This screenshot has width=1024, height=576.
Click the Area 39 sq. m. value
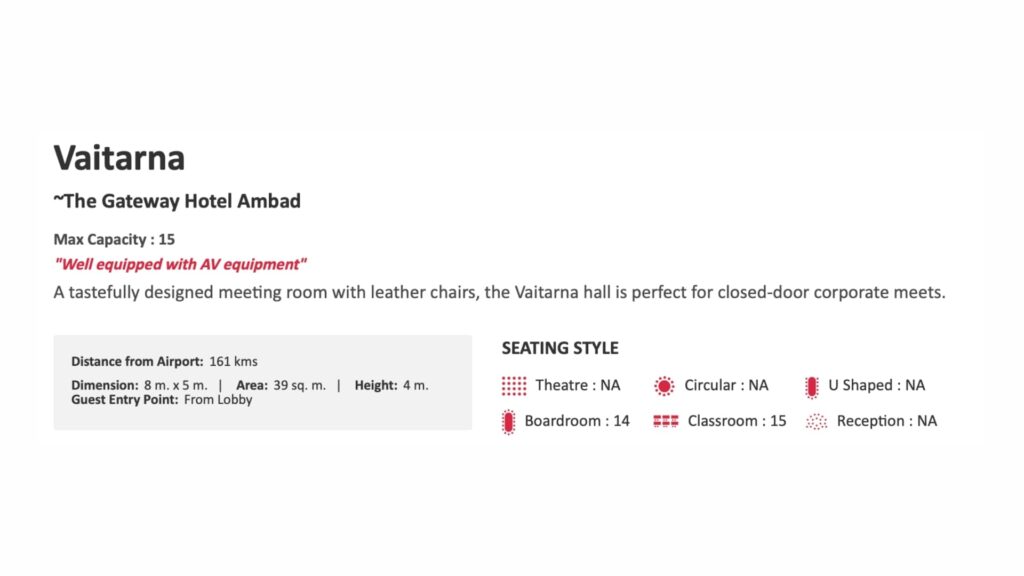[300, 385]
